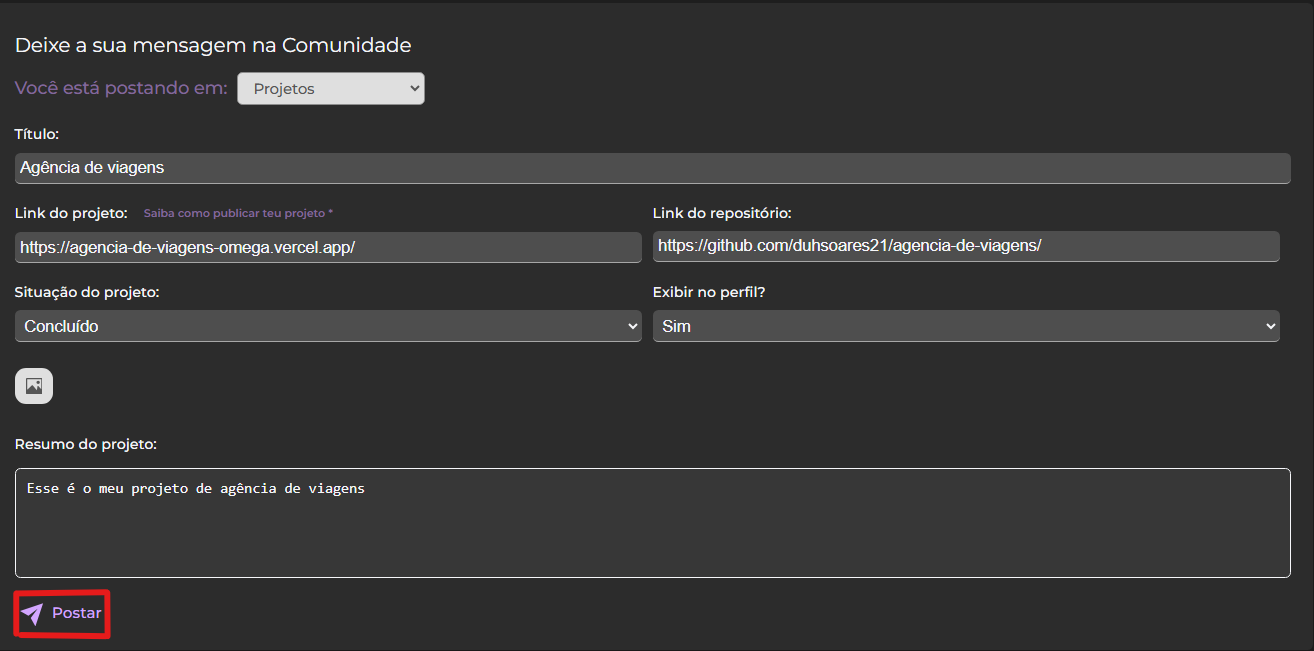Expand the Situação do projeto dropdown

[x=328, y=326]
